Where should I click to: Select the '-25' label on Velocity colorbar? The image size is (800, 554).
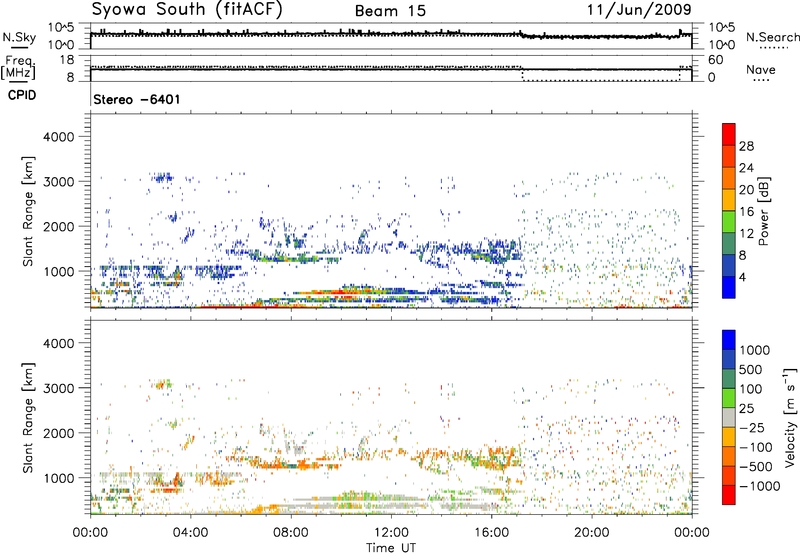click(753, 427)
